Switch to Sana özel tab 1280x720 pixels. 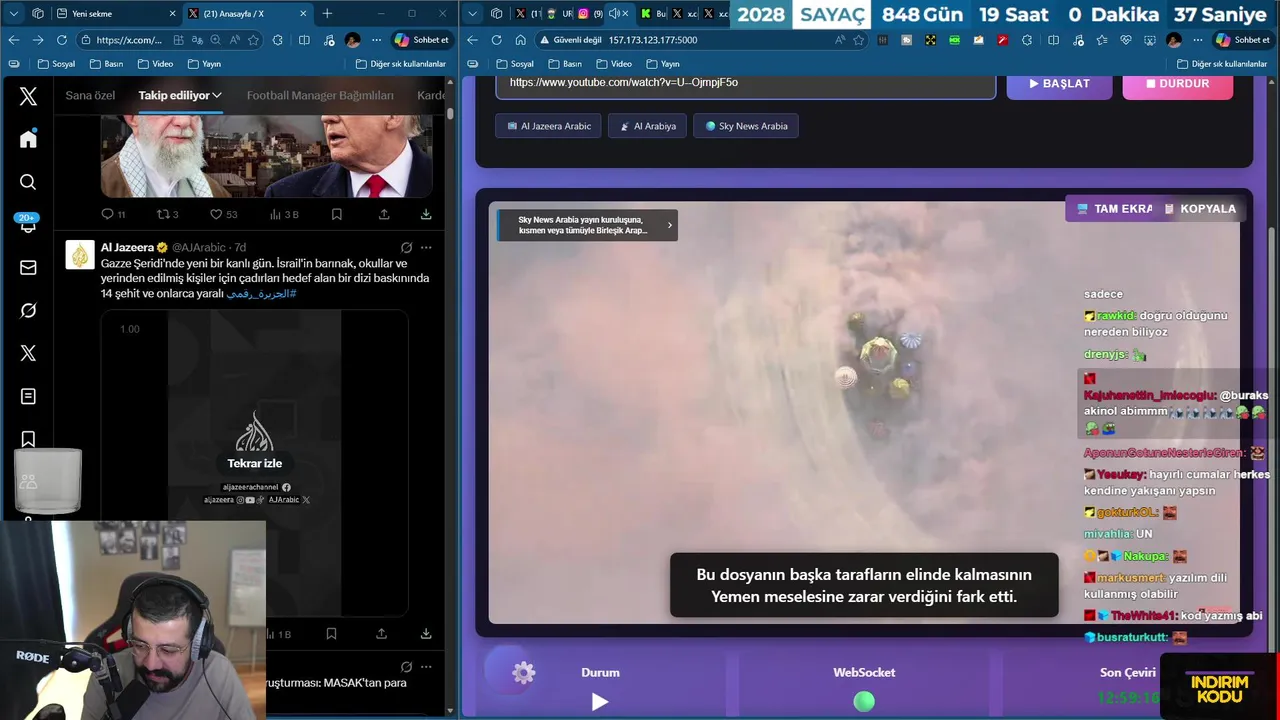click(x=90, y=95)
